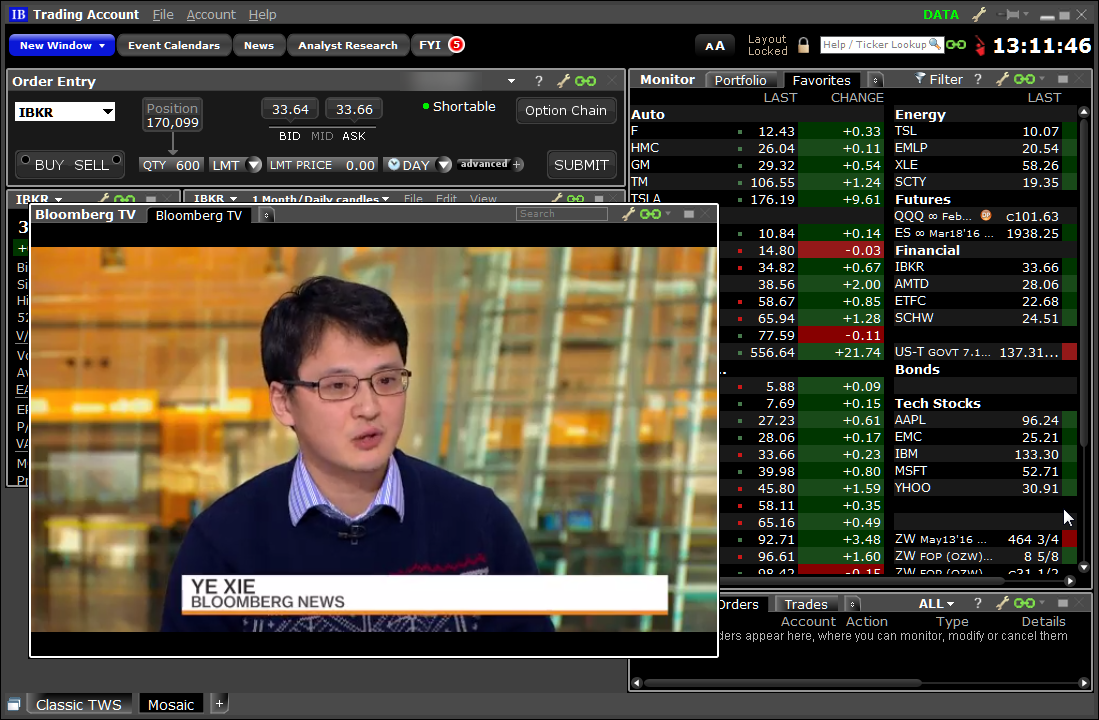Click the Bloomberg TV wrench settings icon
Screen dimensions: 1099x720
629,214
